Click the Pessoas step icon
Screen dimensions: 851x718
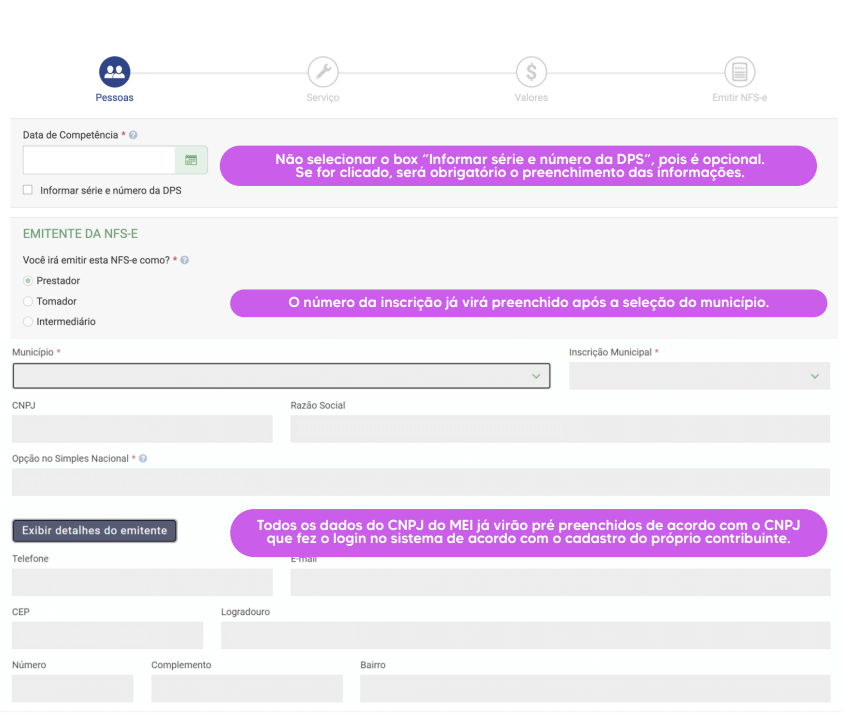tap(114, 72)
